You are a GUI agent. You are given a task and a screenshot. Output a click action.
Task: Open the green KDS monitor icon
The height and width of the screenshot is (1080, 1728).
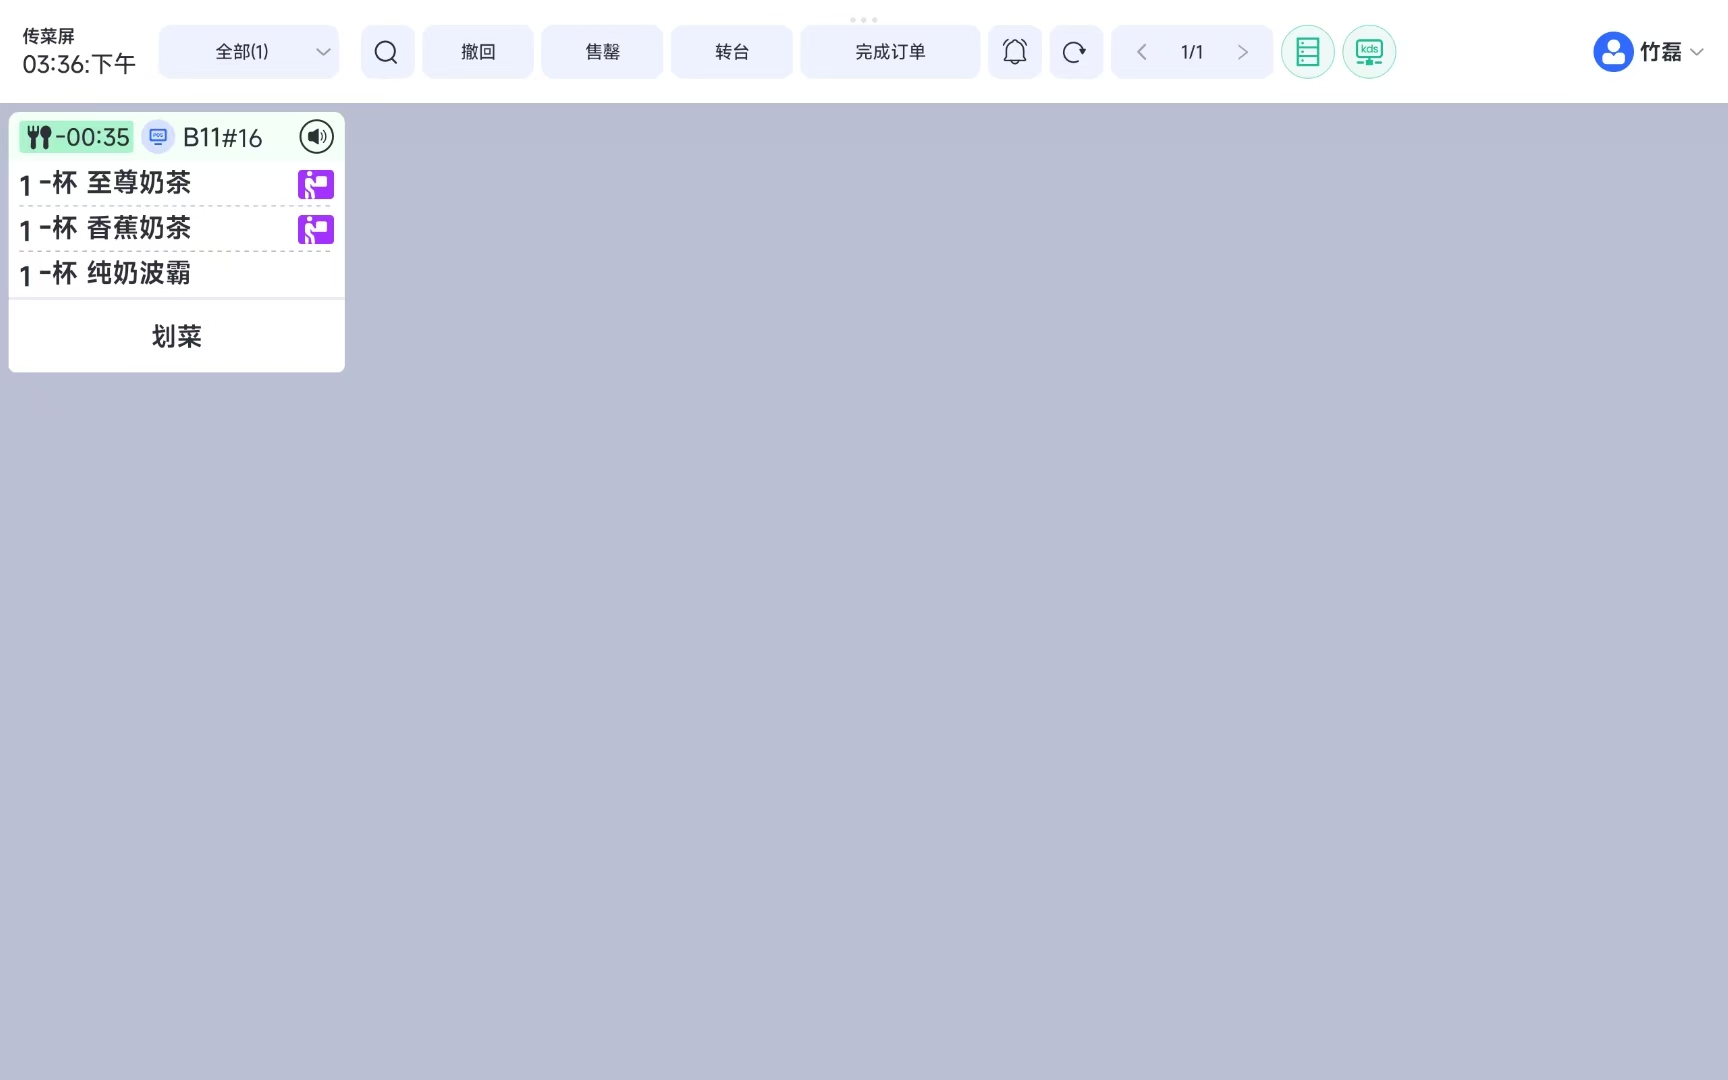pyautogui.click(x=1369, y=52)
